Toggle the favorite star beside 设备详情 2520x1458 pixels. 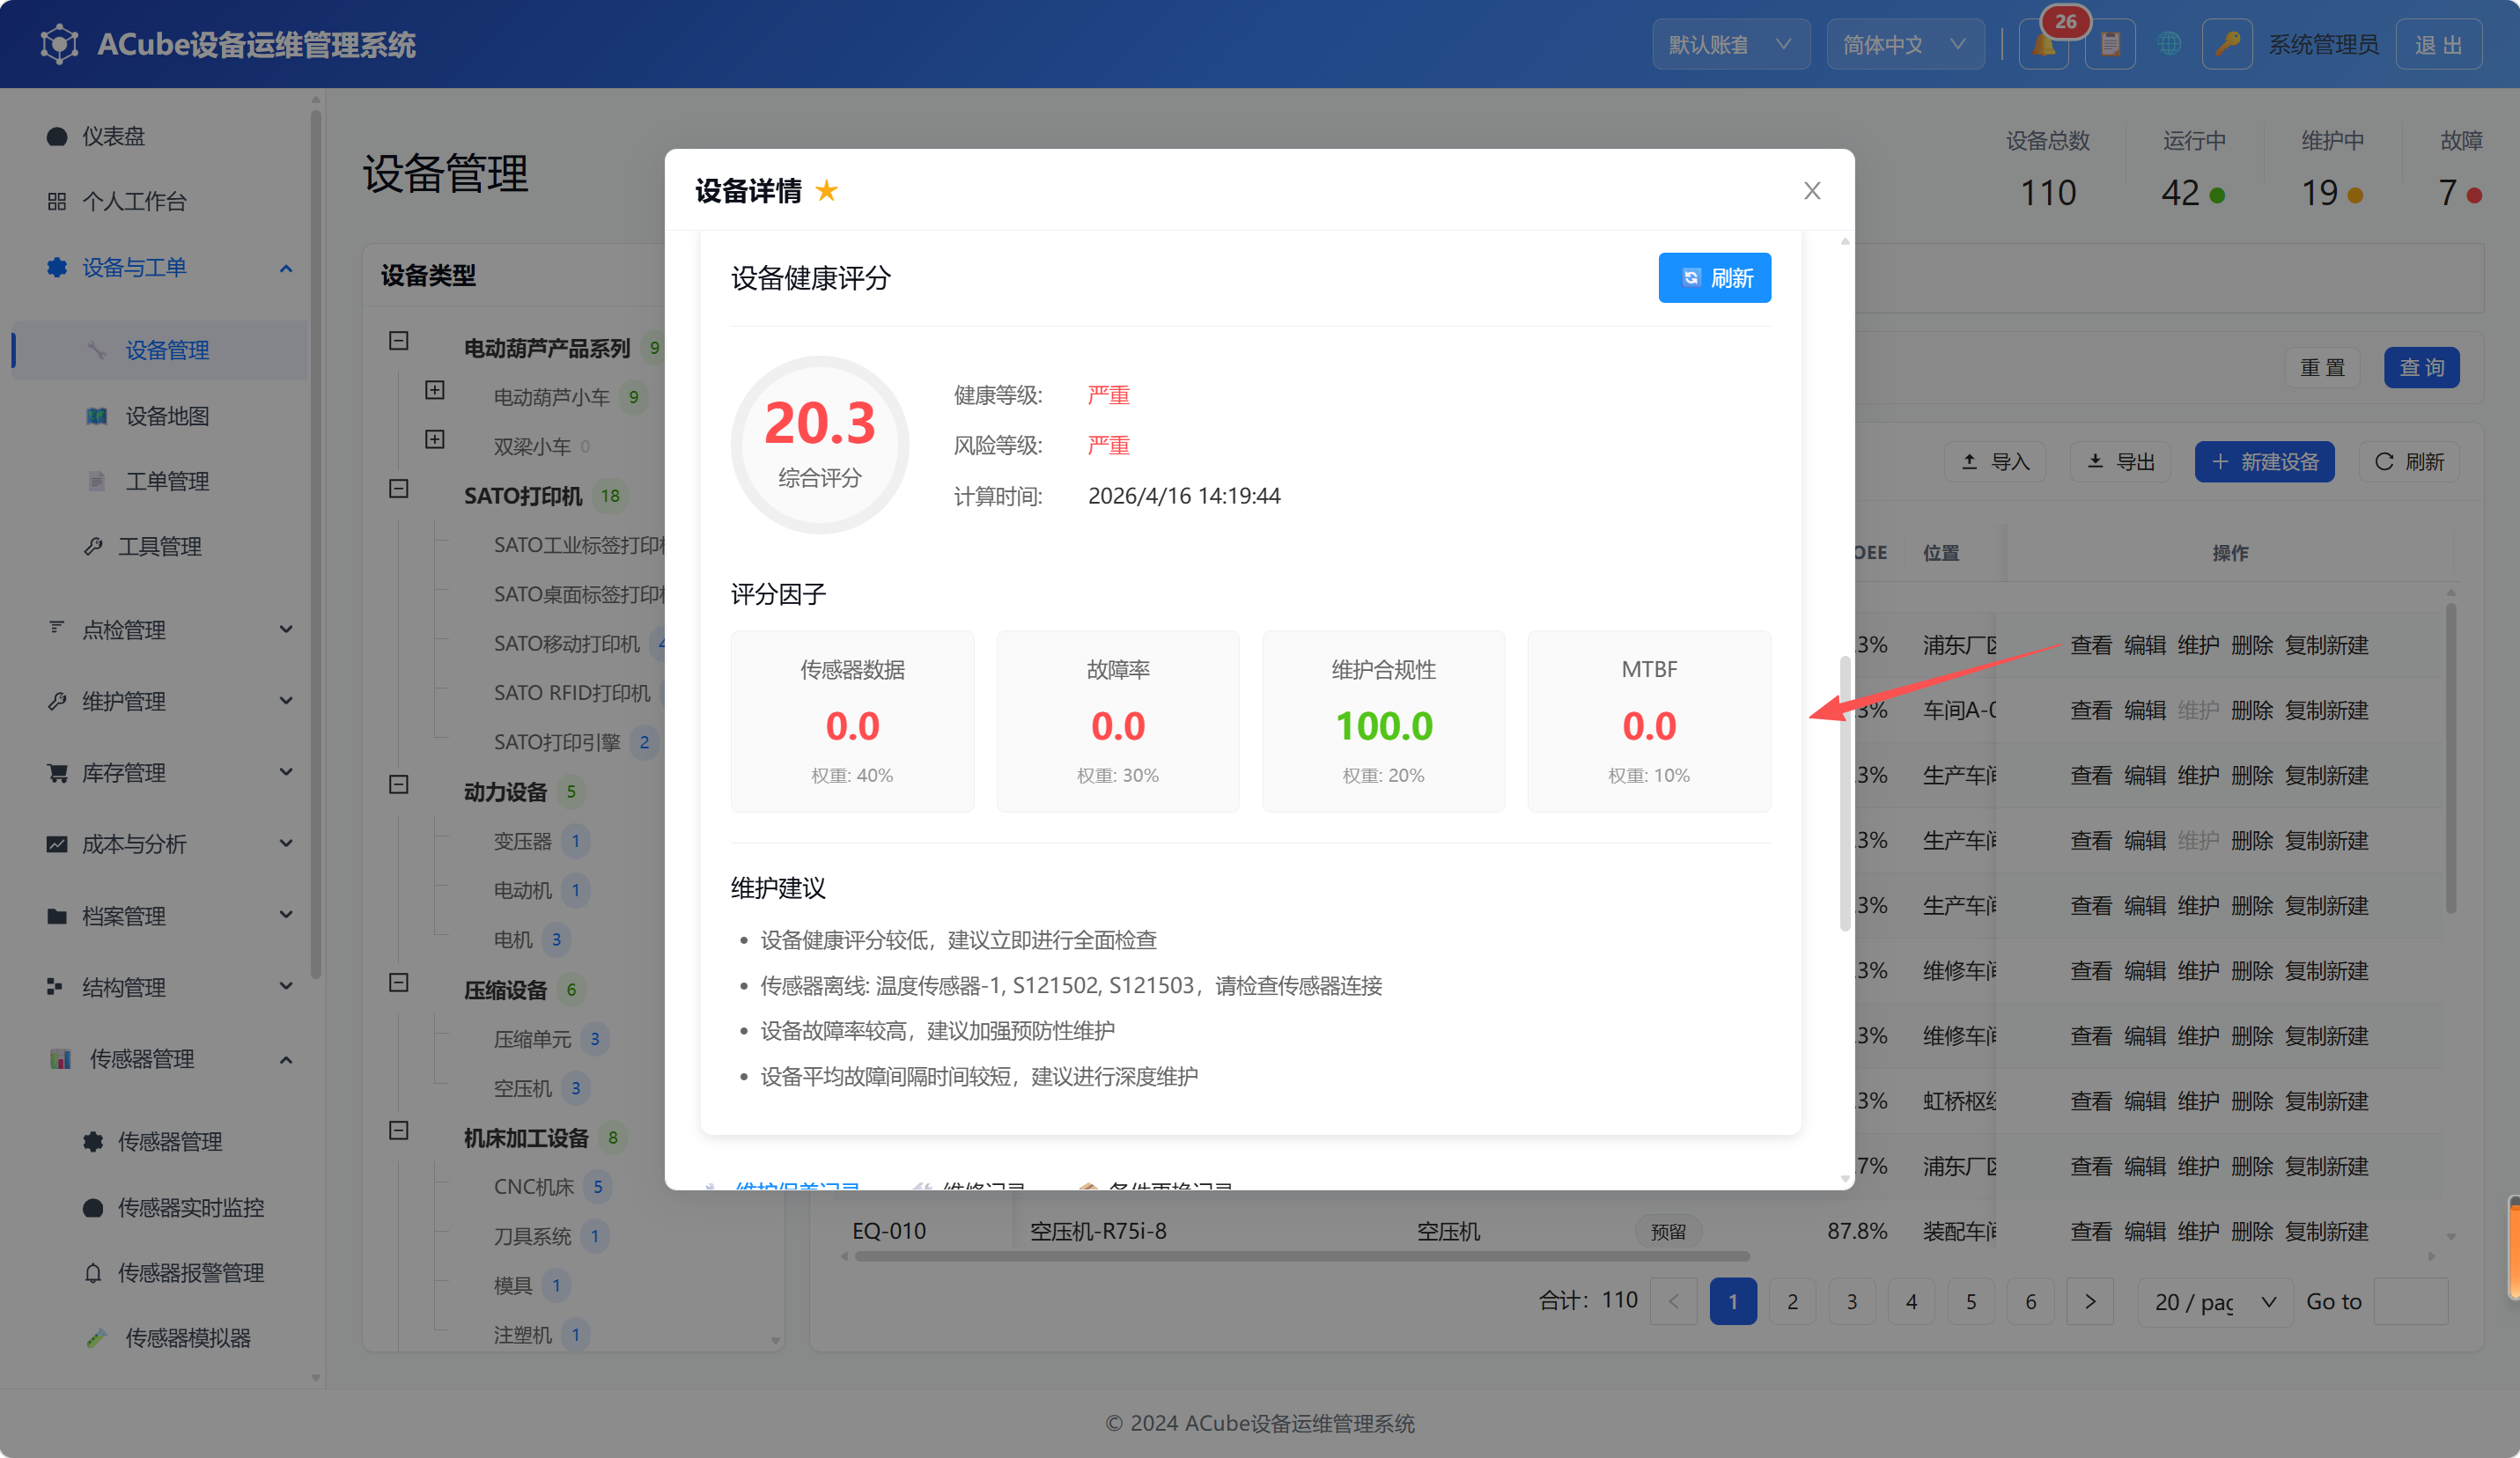(826, 190)
